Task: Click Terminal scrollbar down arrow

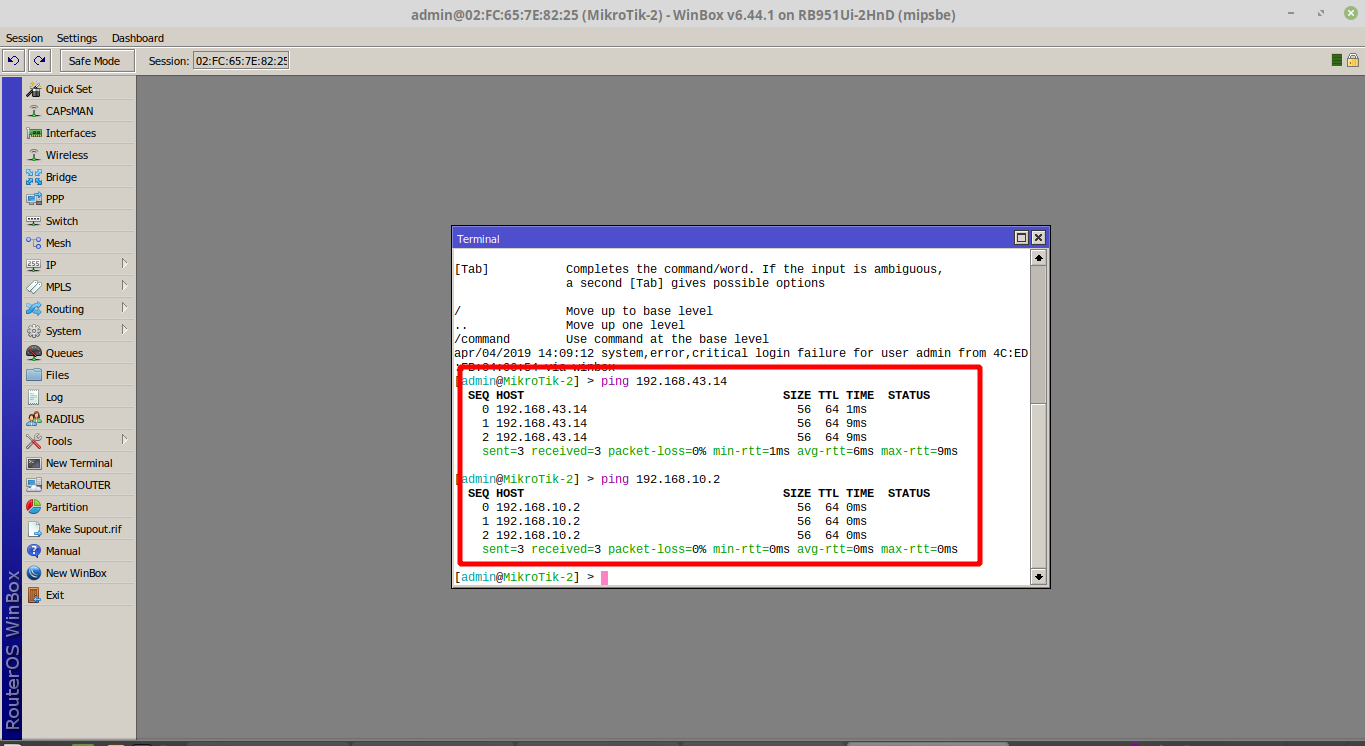Action: (1038, 577)
